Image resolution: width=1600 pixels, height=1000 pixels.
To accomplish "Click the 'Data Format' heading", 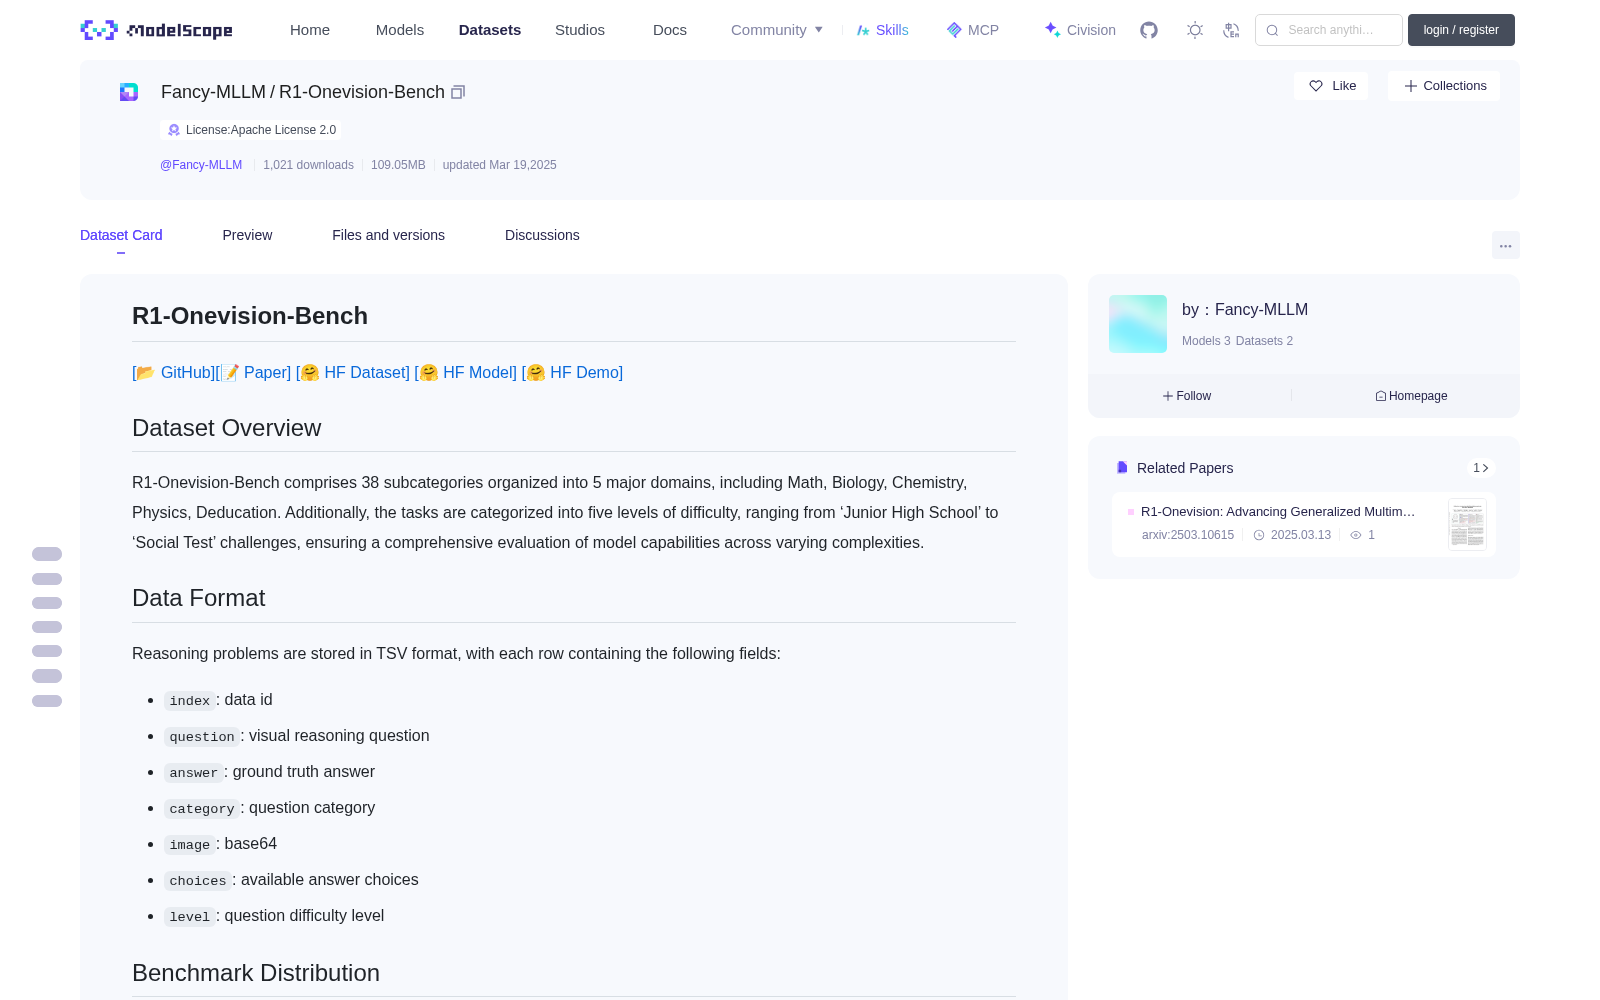I will pyautogui.click(x=199, y=598).
